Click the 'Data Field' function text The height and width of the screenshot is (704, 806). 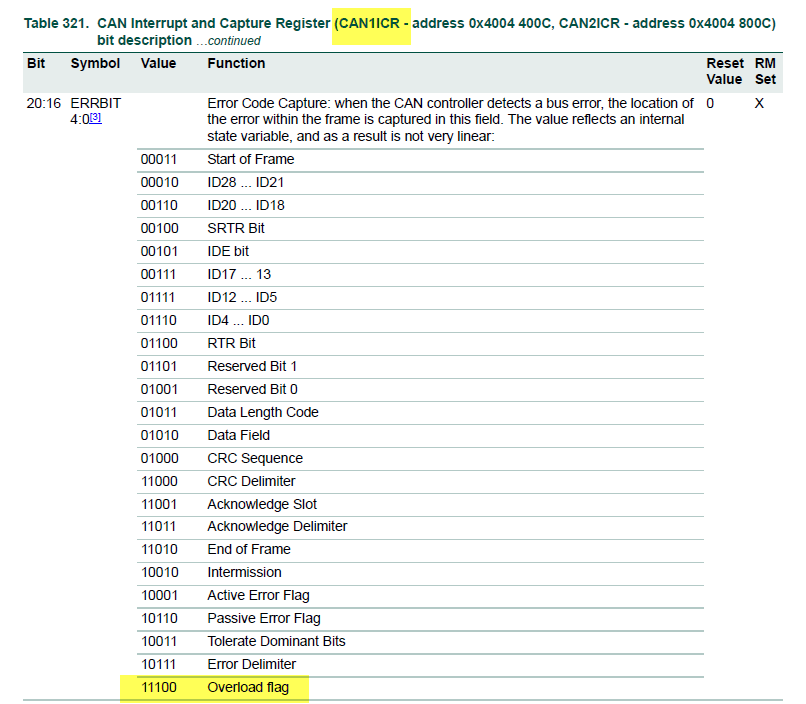pos(239,436)
